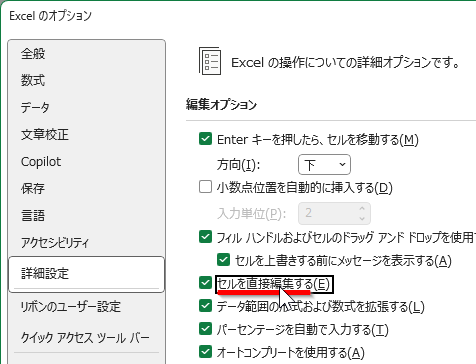The height and width of the screenshot is (364, 476).
Task: Uncheck セルを直接編集する checkbox
Action: tap(205, 283)
